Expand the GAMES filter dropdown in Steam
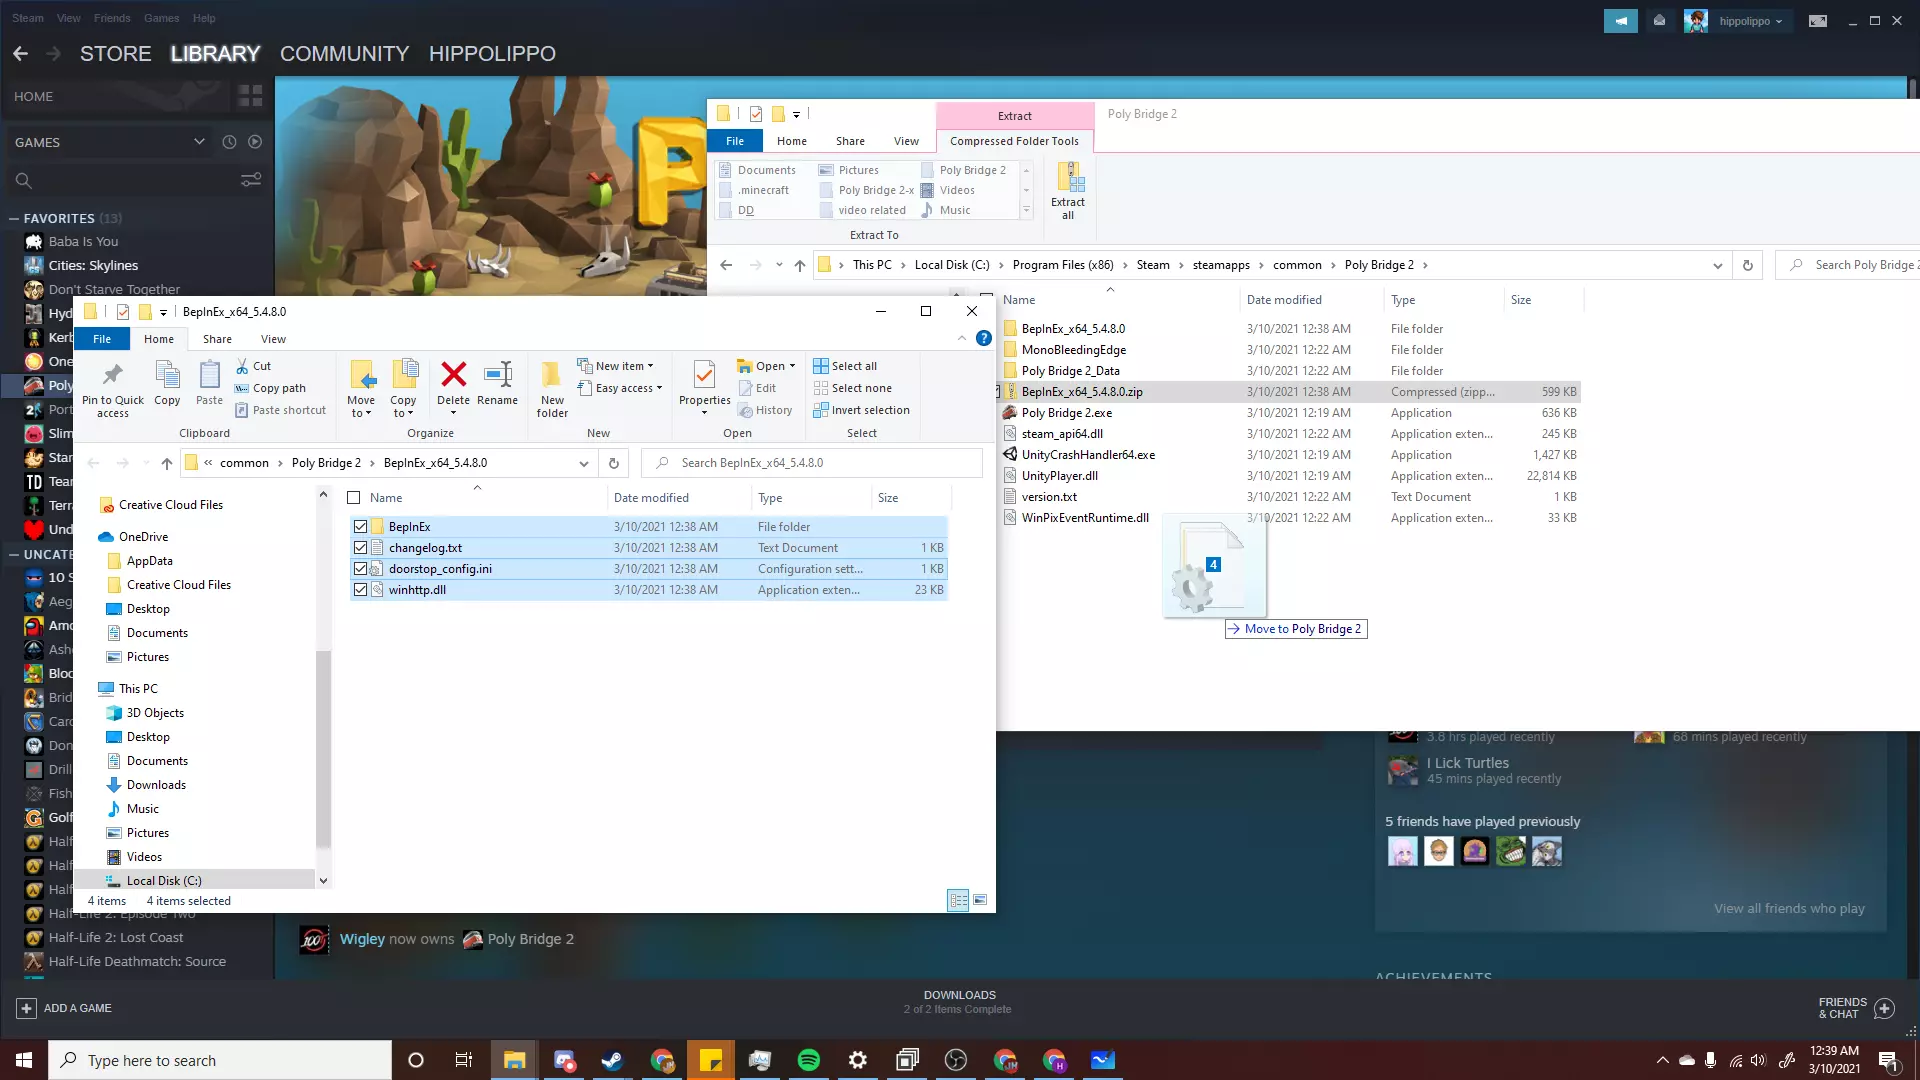 point(199,142)
